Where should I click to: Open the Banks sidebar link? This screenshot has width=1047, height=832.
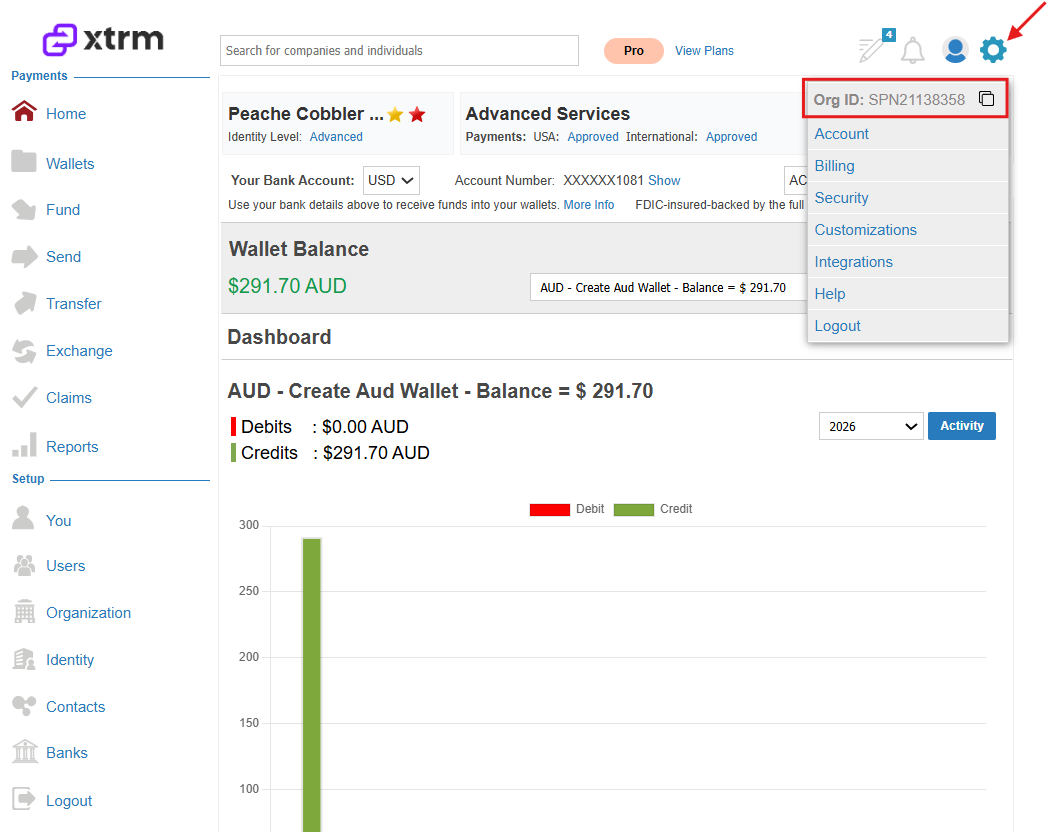point(67,753)
